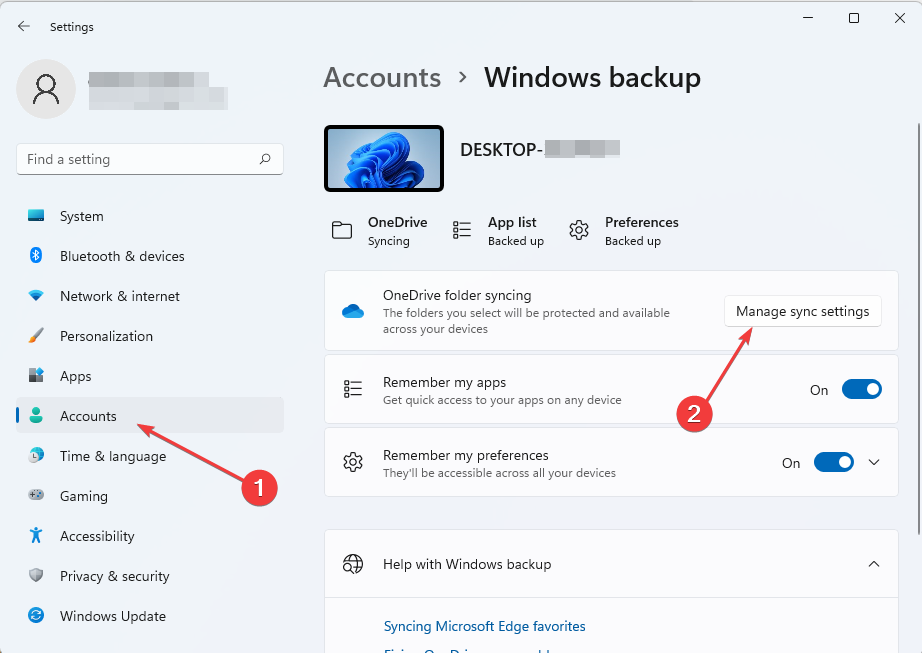Disable Remember my preferences
Viewport: 922px width, 653px height.
(x=833, y=462)
